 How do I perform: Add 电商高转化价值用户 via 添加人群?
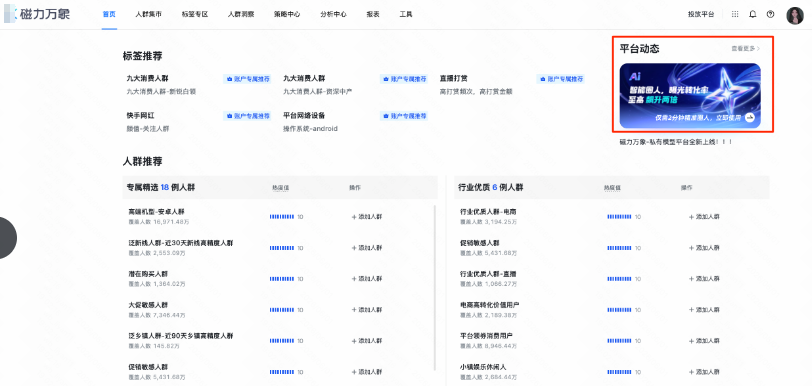(704, 310)
